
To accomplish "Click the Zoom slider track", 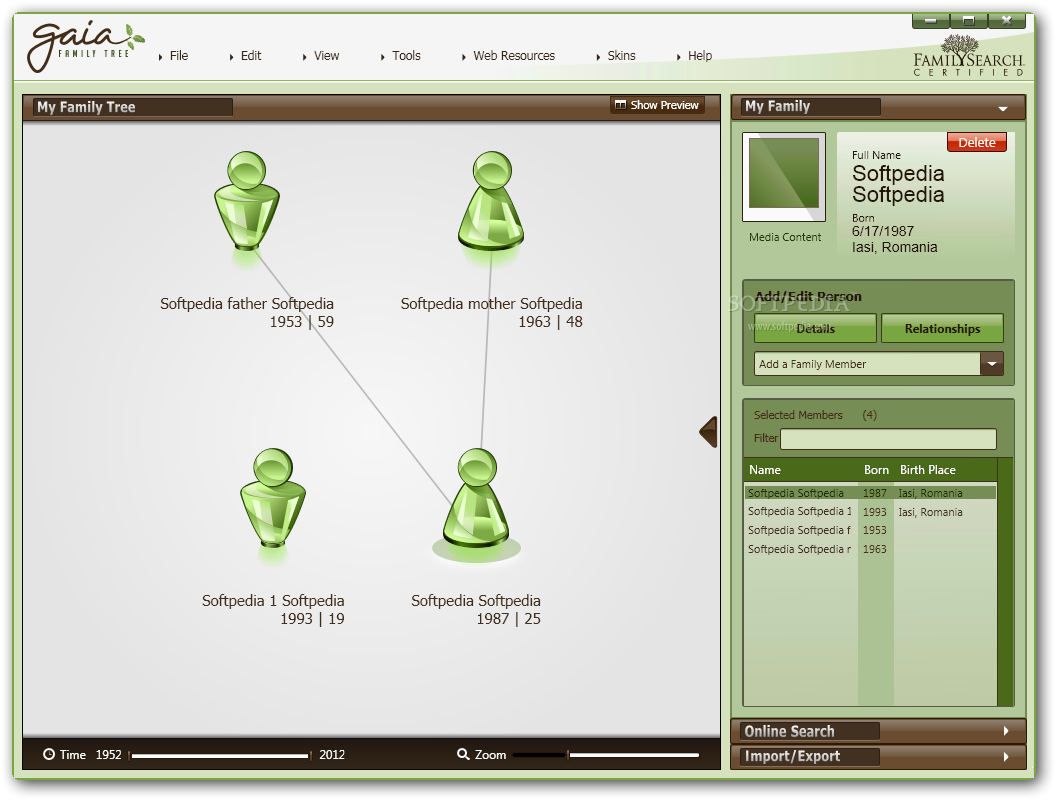I will coord(605,755).
